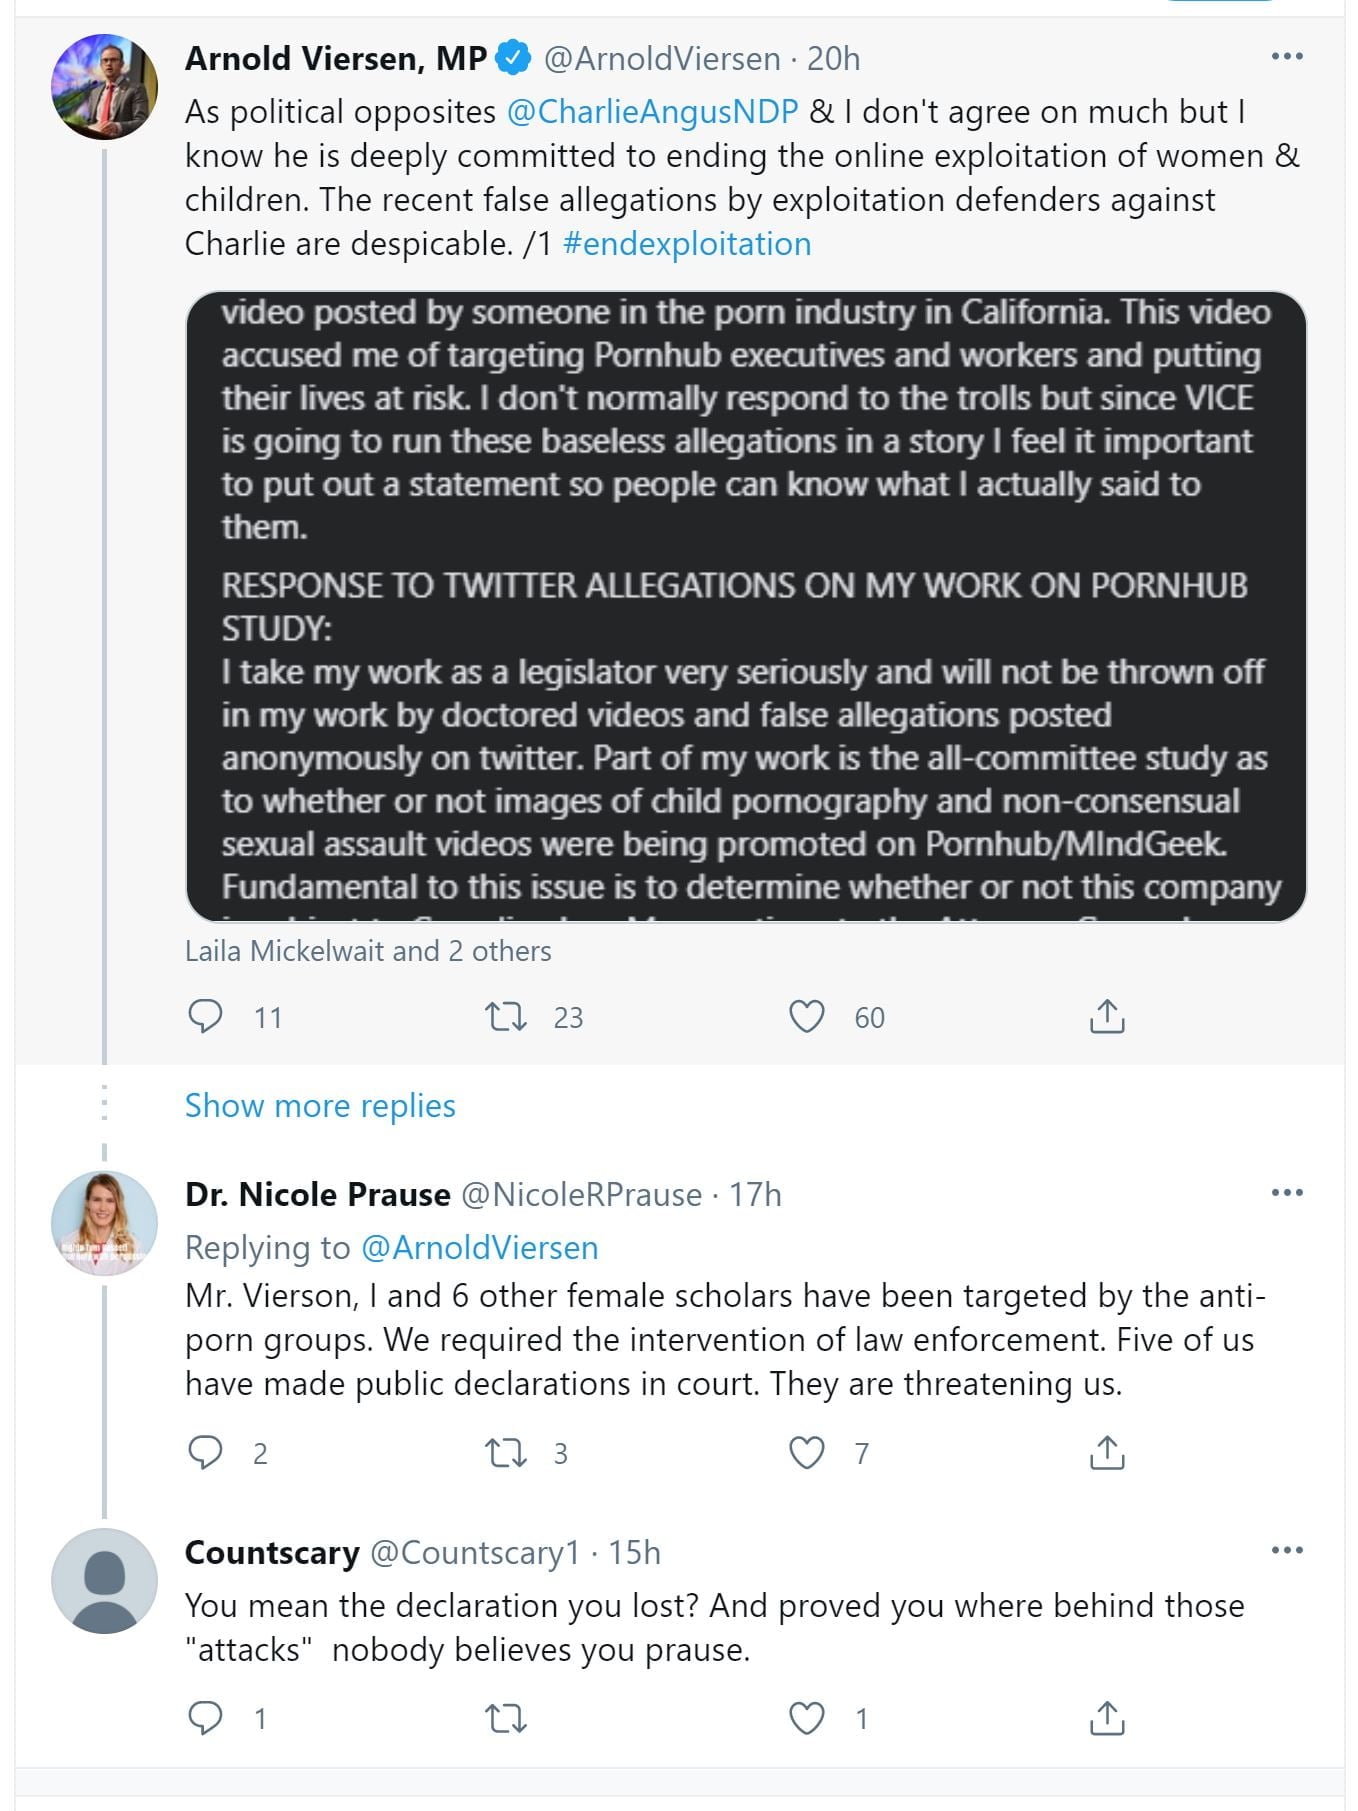Image resolution: width=1358 pixels, height=1811 pixels.
Task: Reply to Countscary's tweet
Action: [206, 1718]
